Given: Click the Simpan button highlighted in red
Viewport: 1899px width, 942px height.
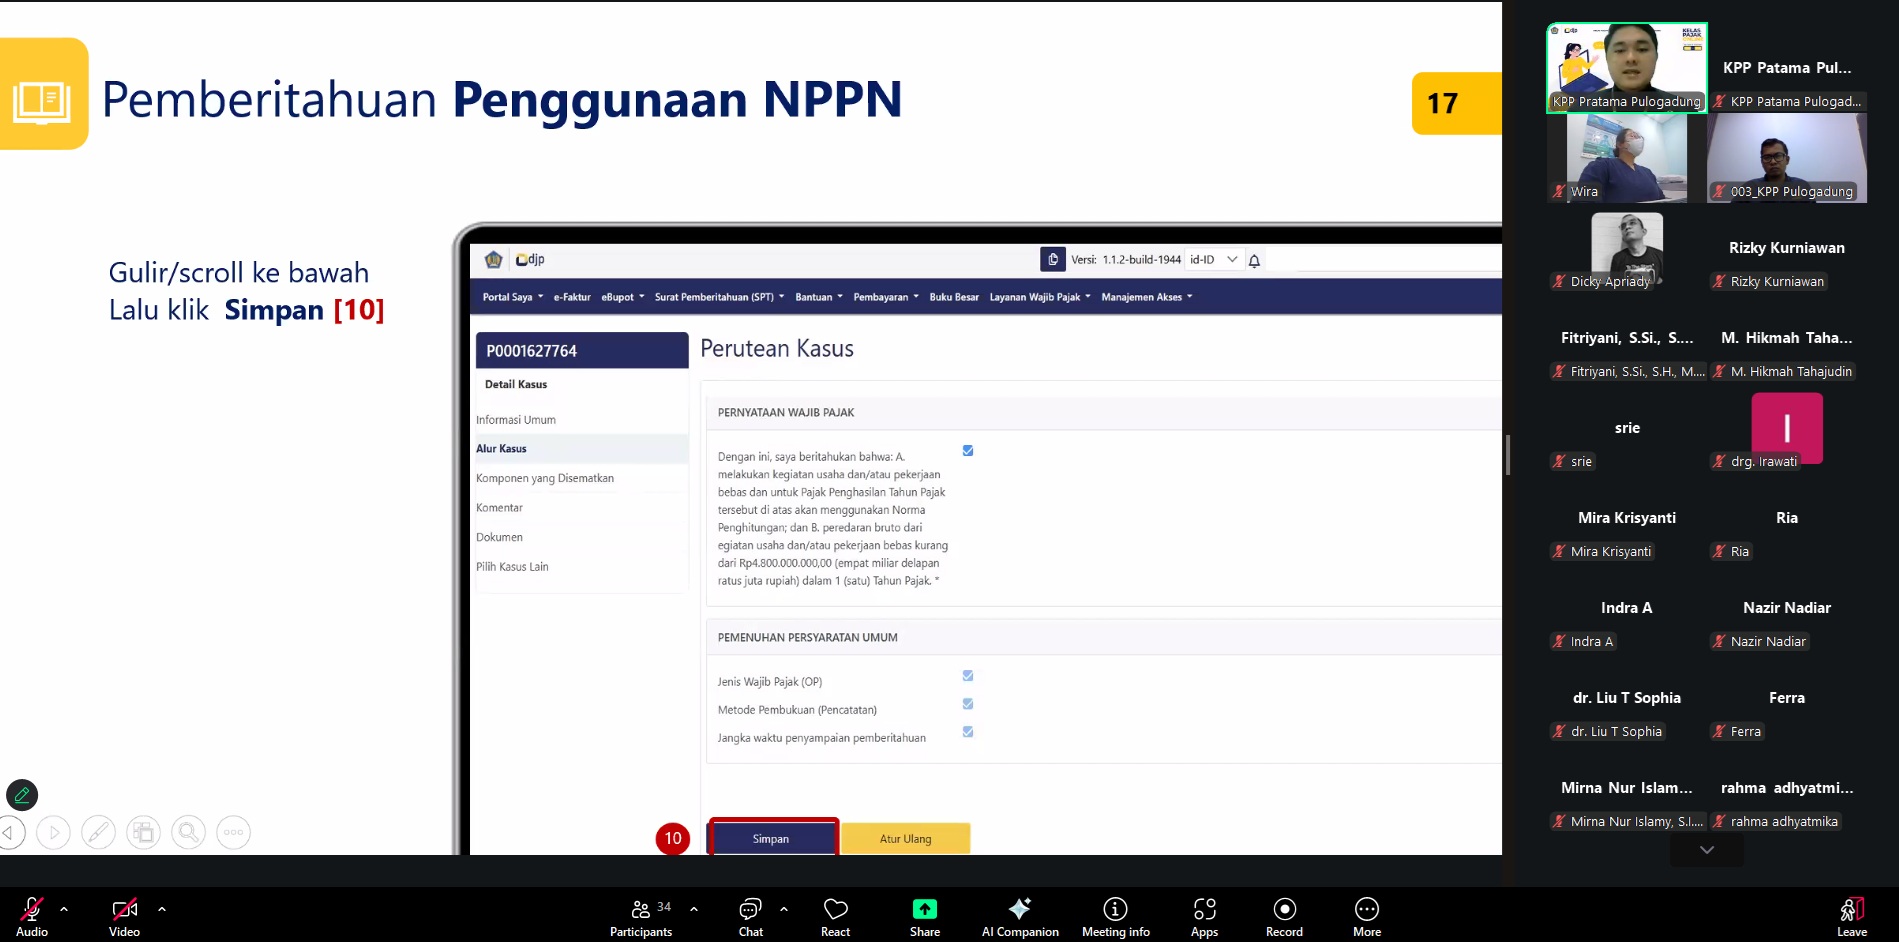Looking at the screenshot, I should [773, 838].
